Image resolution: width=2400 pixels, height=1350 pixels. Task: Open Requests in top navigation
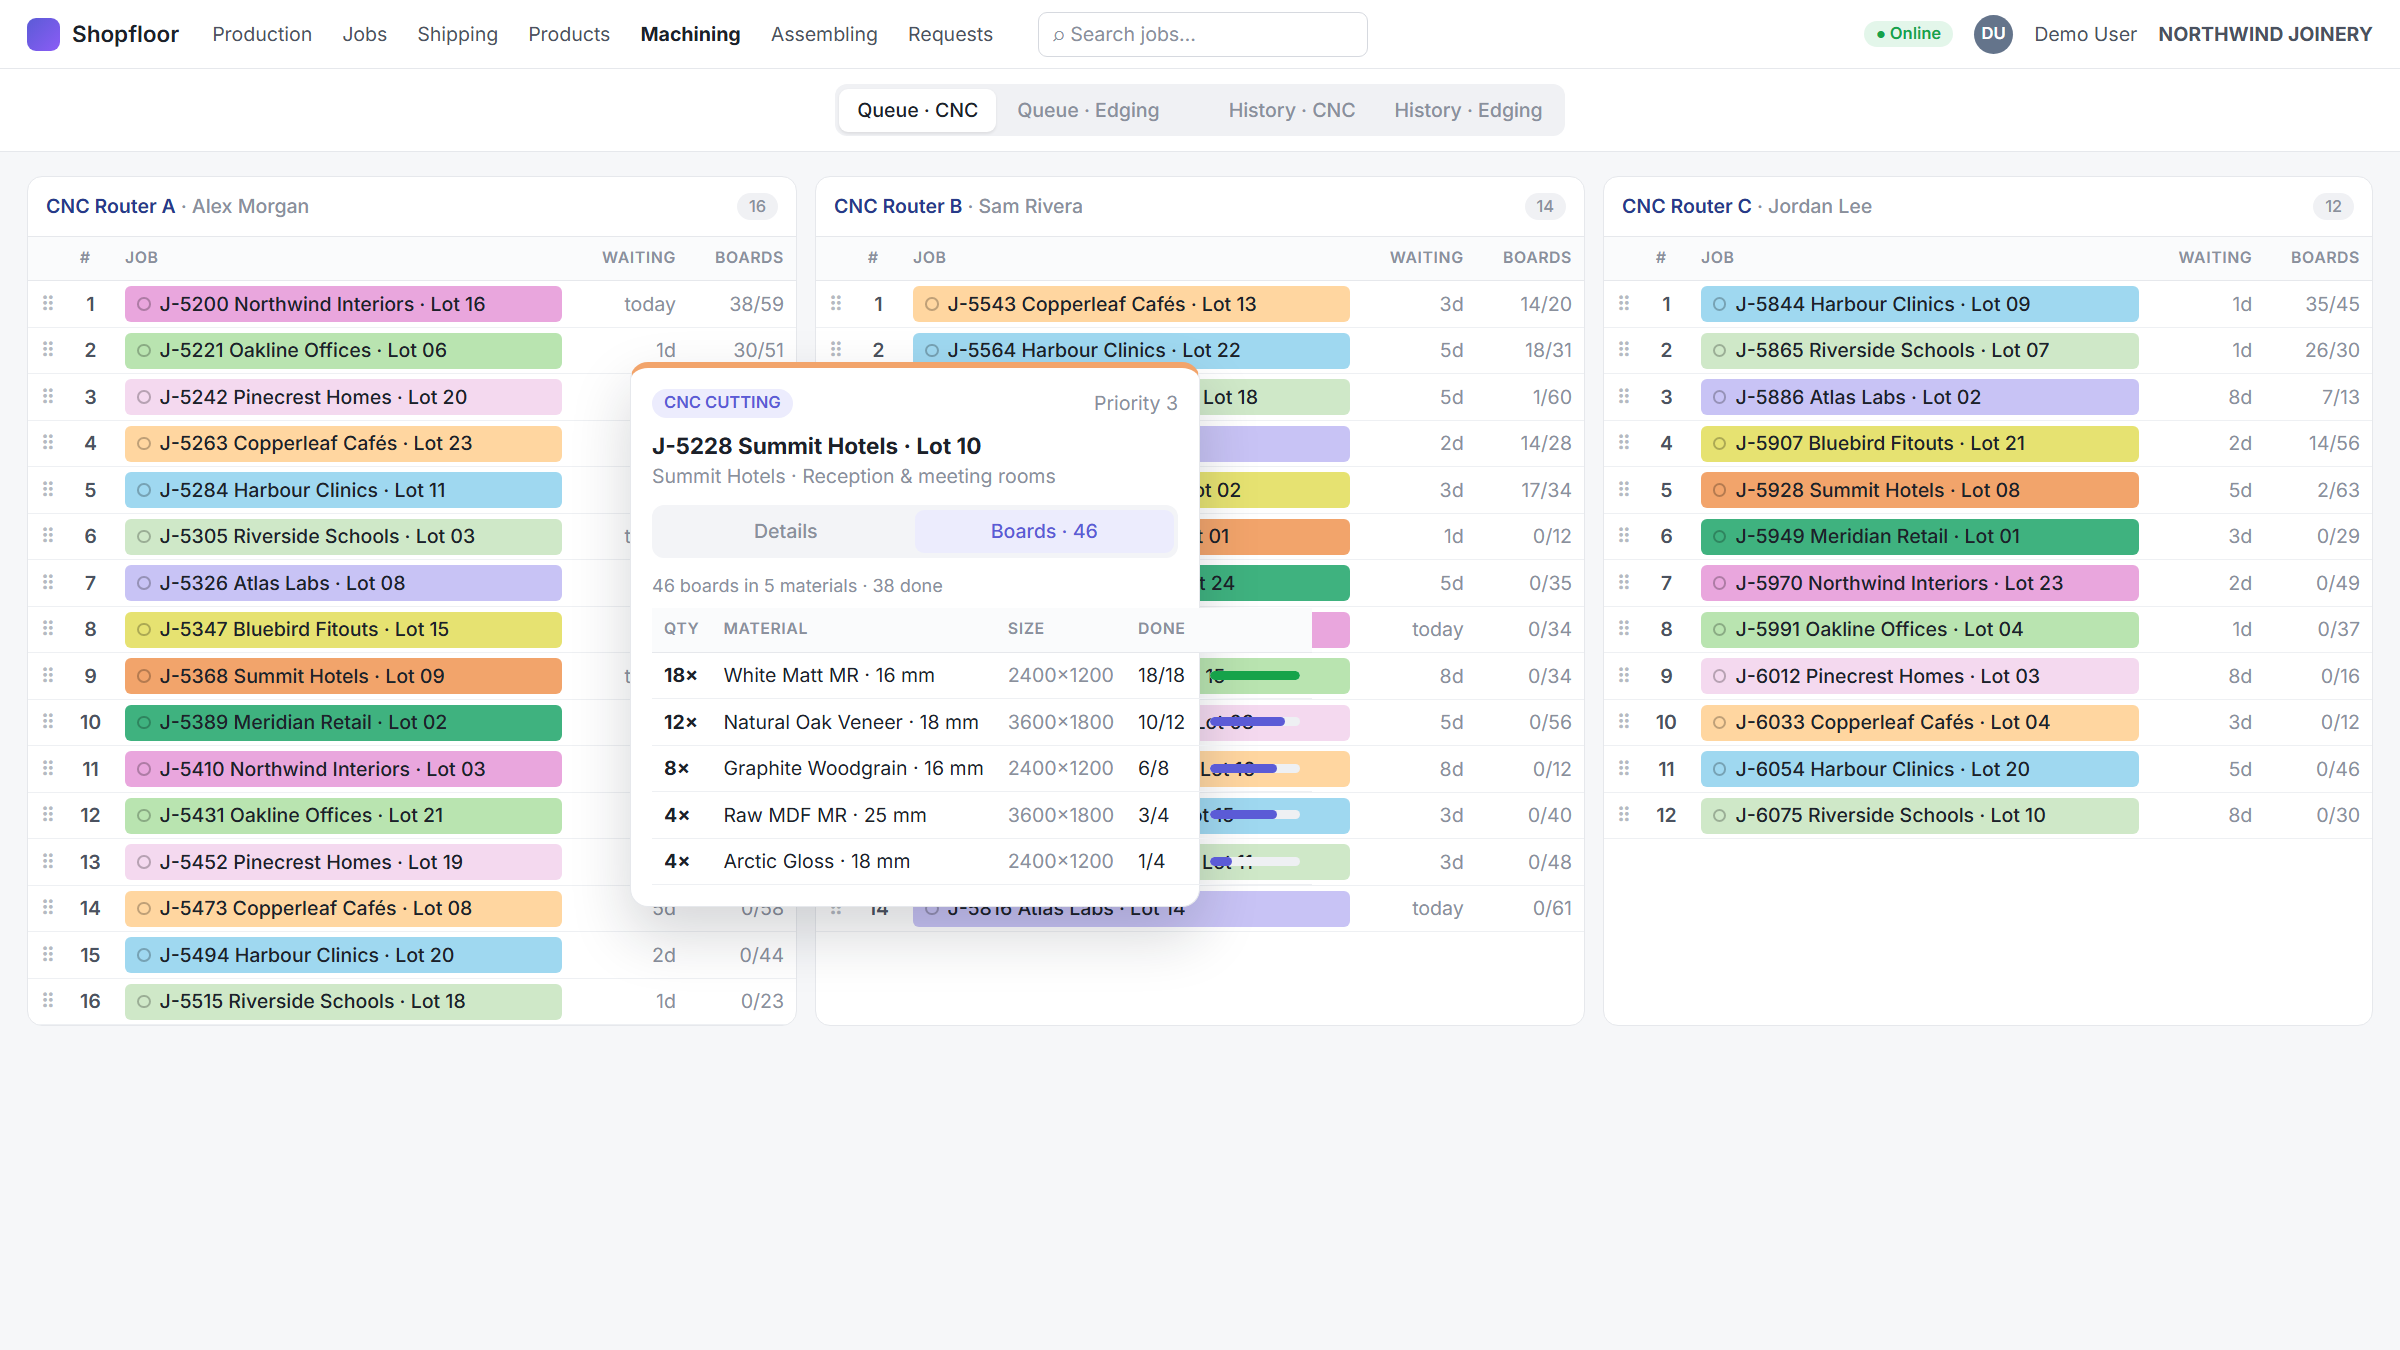tap(950, 34)
